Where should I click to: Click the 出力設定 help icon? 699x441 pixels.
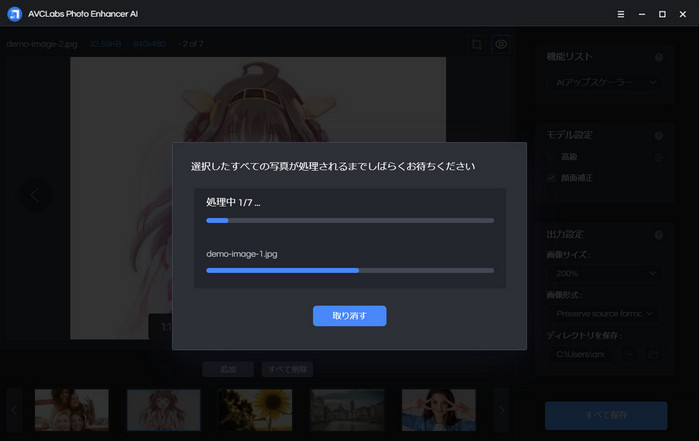pyautogui.click(x=658, y=235)
